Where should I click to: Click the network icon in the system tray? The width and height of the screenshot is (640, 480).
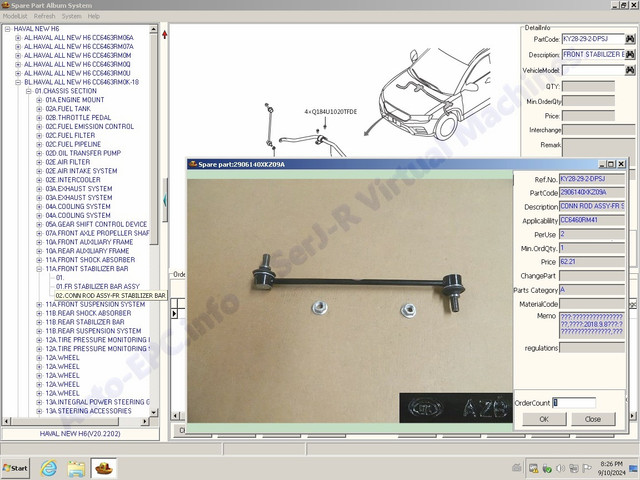574,468
